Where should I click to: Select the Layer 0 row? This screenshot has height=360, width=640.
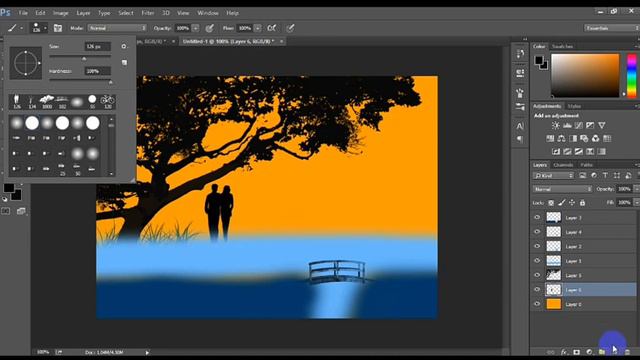[583, 304]
